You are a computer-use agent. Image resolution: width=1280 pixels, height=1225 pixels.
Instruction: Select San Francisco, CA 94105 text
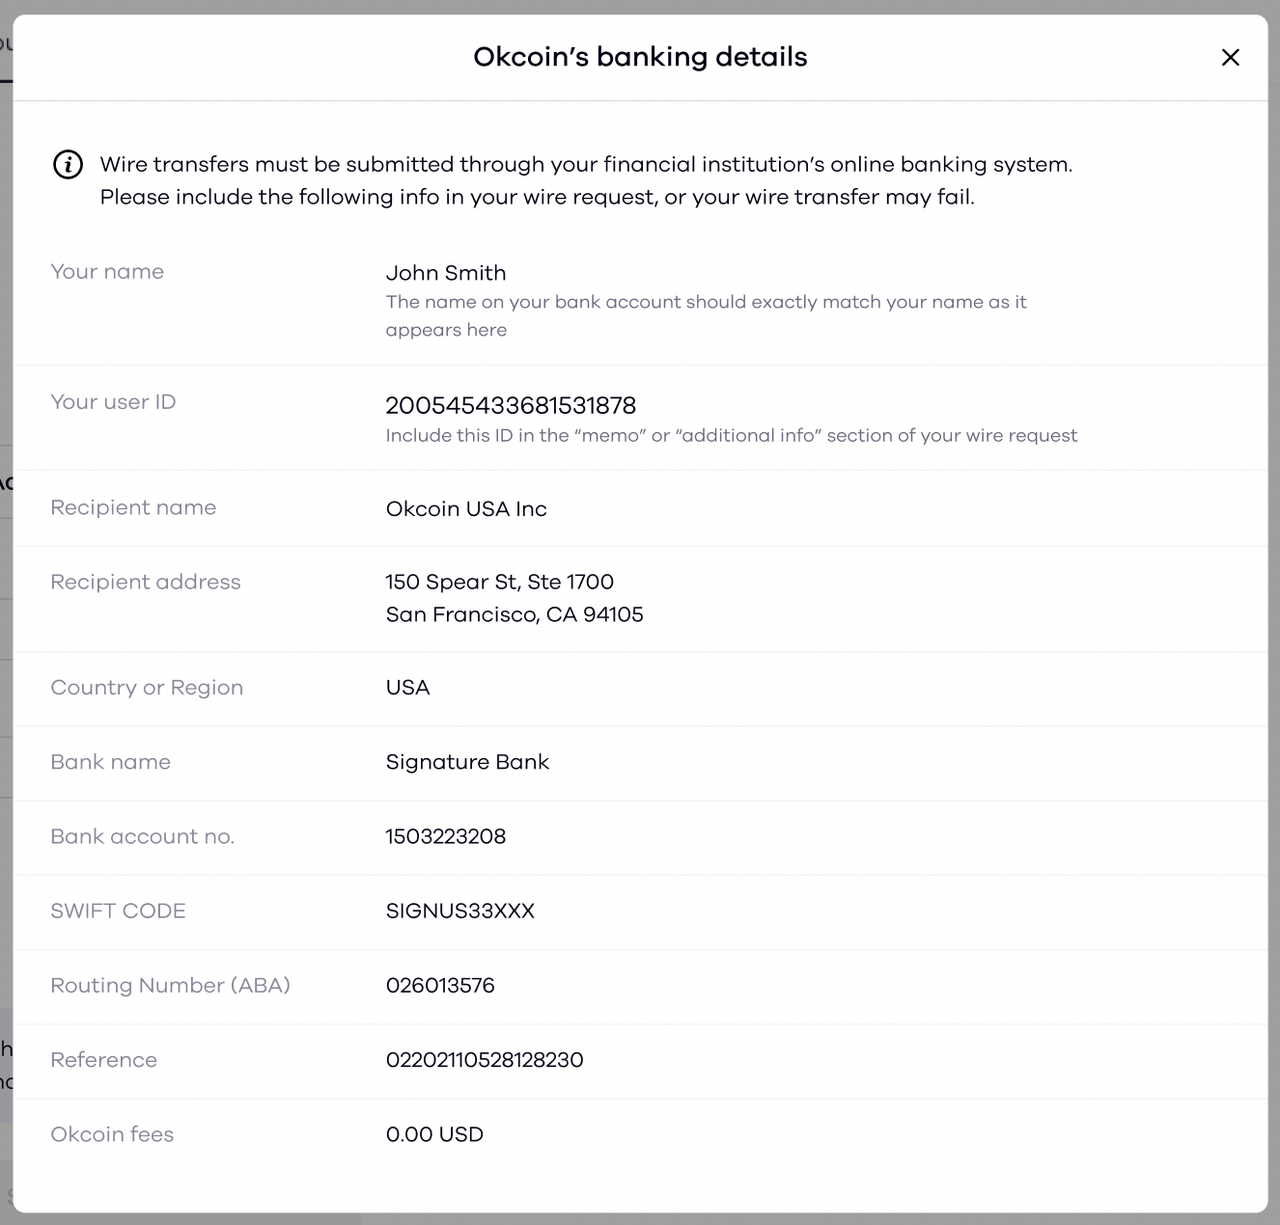(515, 615)
